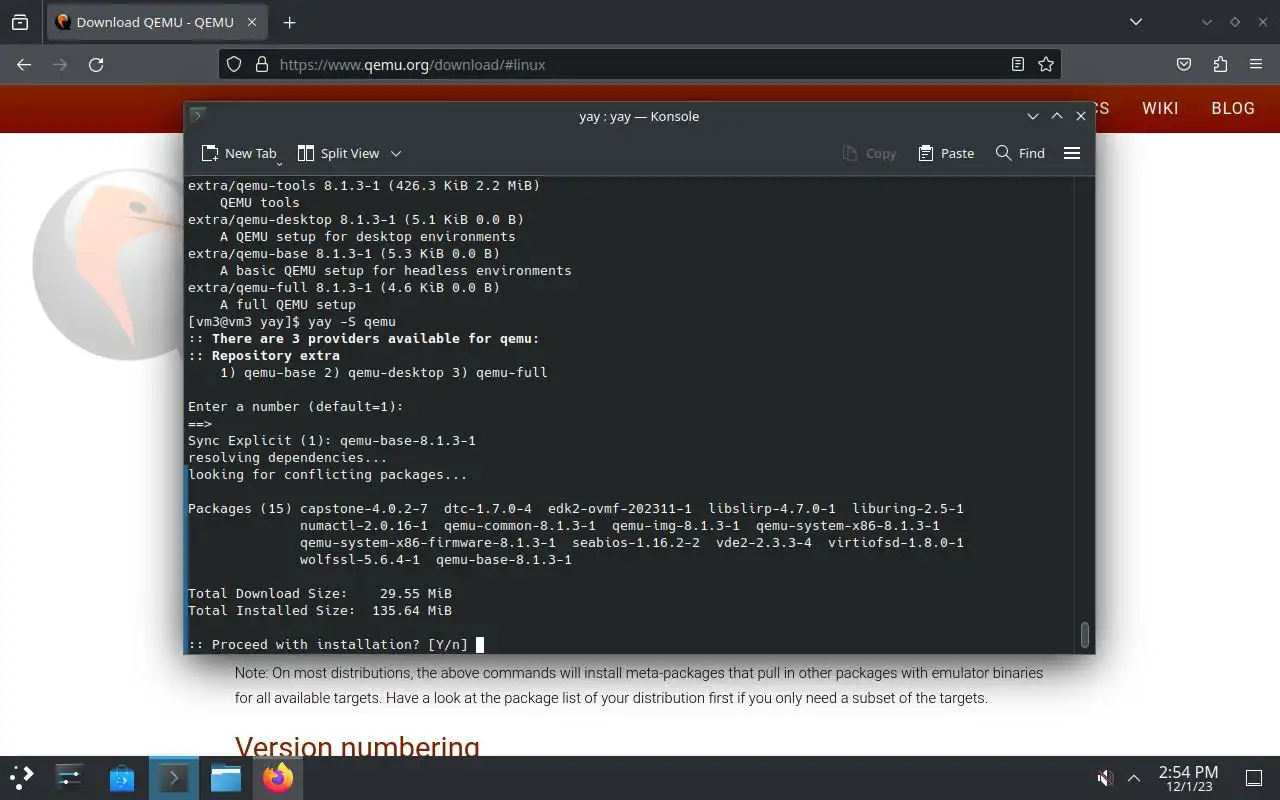Click 'There are 3 providers available for qemu:' text
The width and height of the screenshot is (1280, 800).
point(376,338)
